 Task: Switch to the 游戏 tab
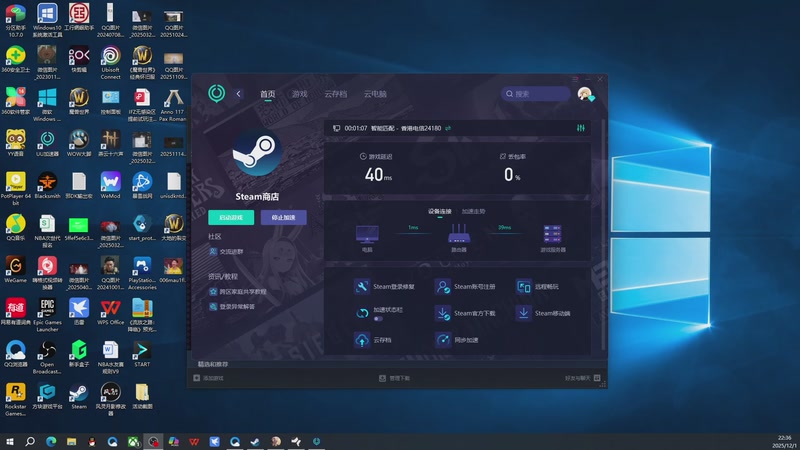click(x=299, y=94)
